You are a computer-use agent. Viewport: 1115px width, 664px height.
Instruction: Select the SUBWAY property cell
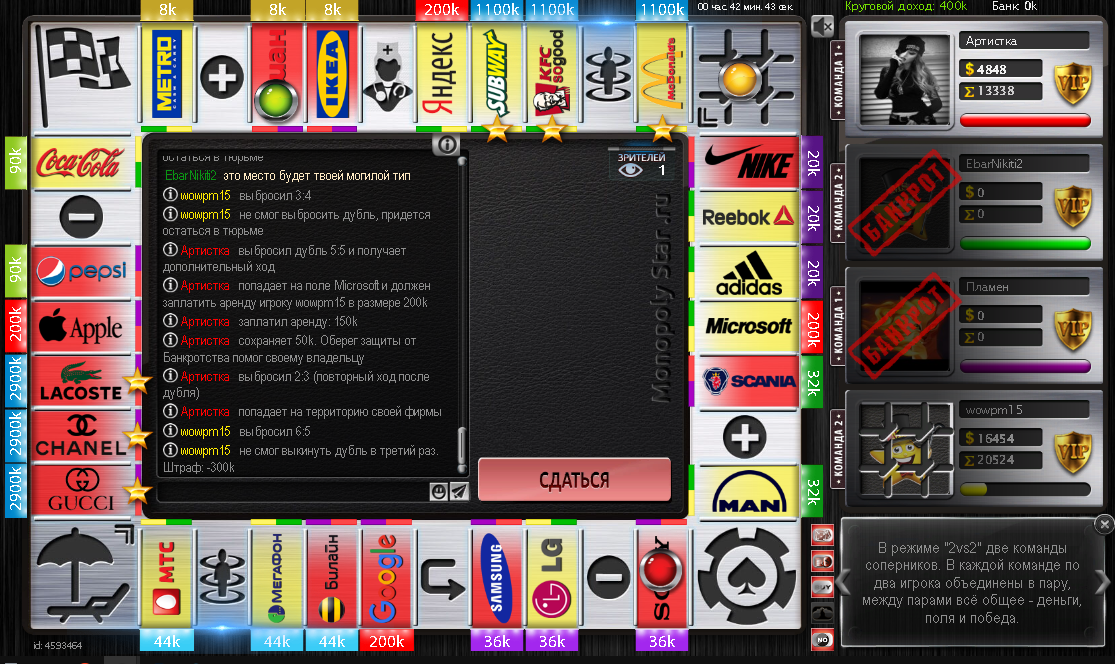[x=497, y=76]
